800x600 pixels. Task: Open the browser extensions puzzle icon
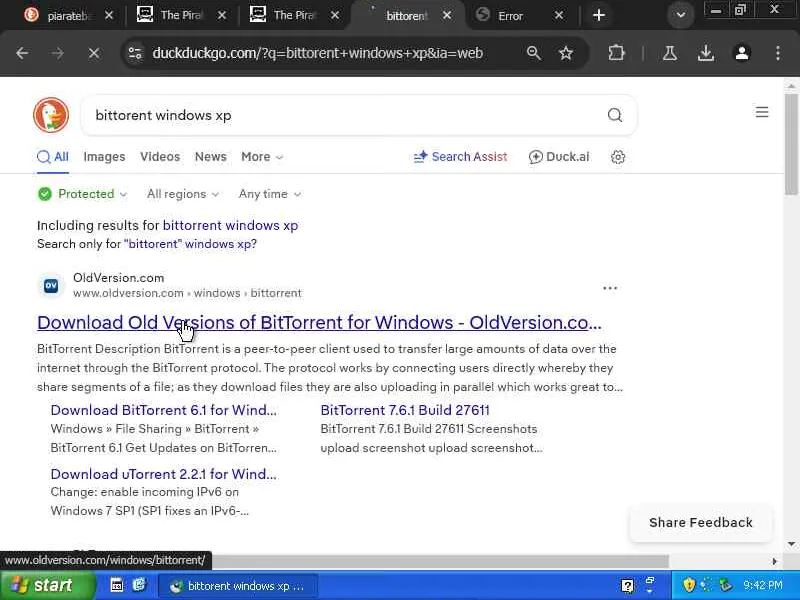tap(616, 53)
